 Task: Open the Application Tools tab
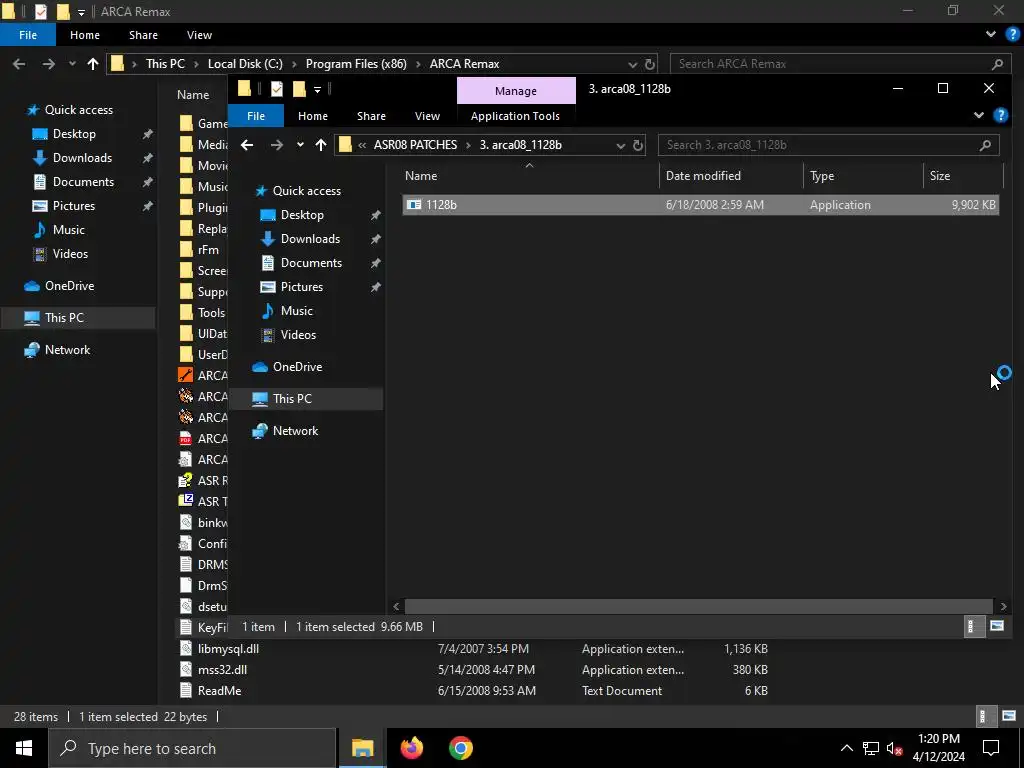(515, 116)
